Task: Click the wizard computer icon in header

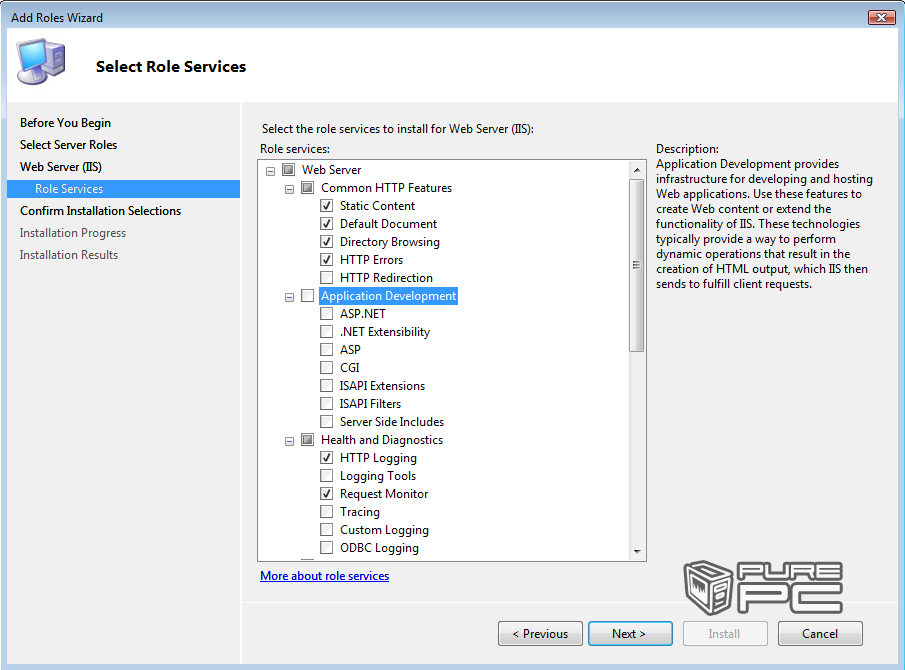Action: coord(40,61)
